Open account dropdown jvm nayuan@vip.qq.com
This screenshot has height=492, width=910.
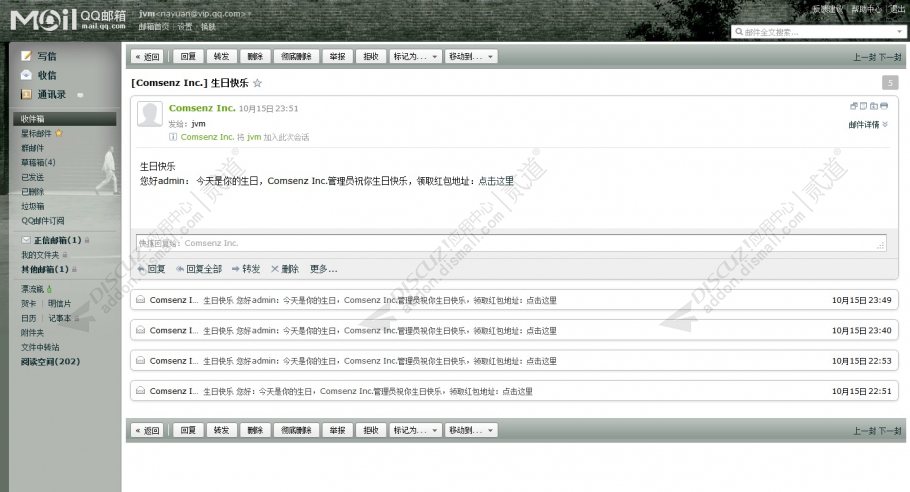195,13
